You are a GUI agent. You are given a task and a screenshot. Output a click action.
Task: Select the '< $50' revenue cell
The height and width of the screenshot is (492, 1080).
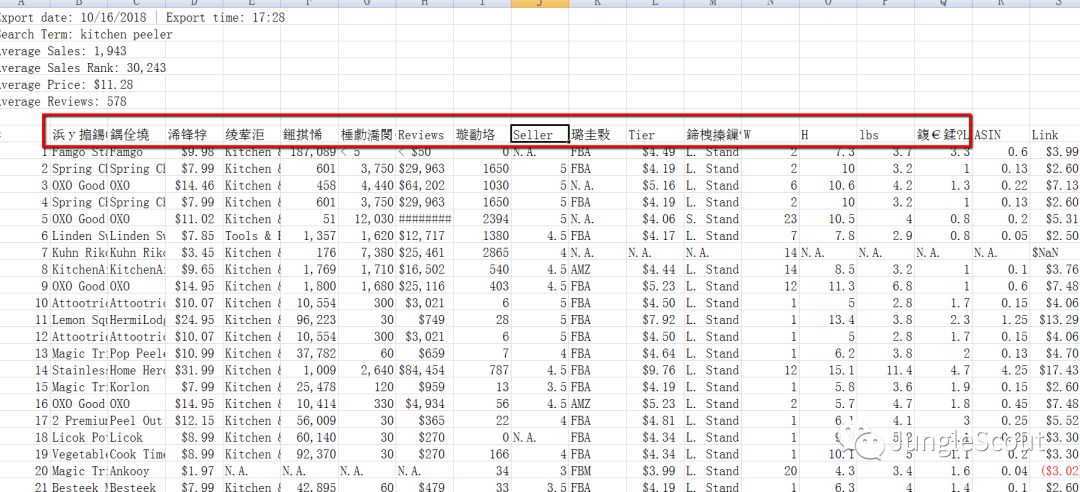click(x=425, y=152)
